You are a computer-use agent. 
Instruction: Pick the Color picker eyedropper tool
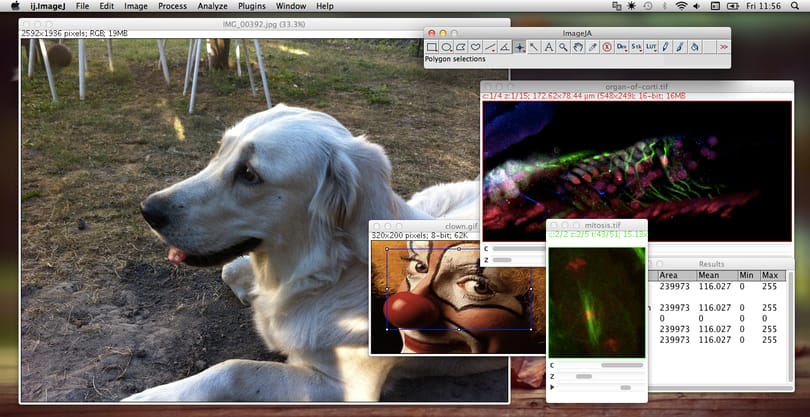[x=593, y=47]
